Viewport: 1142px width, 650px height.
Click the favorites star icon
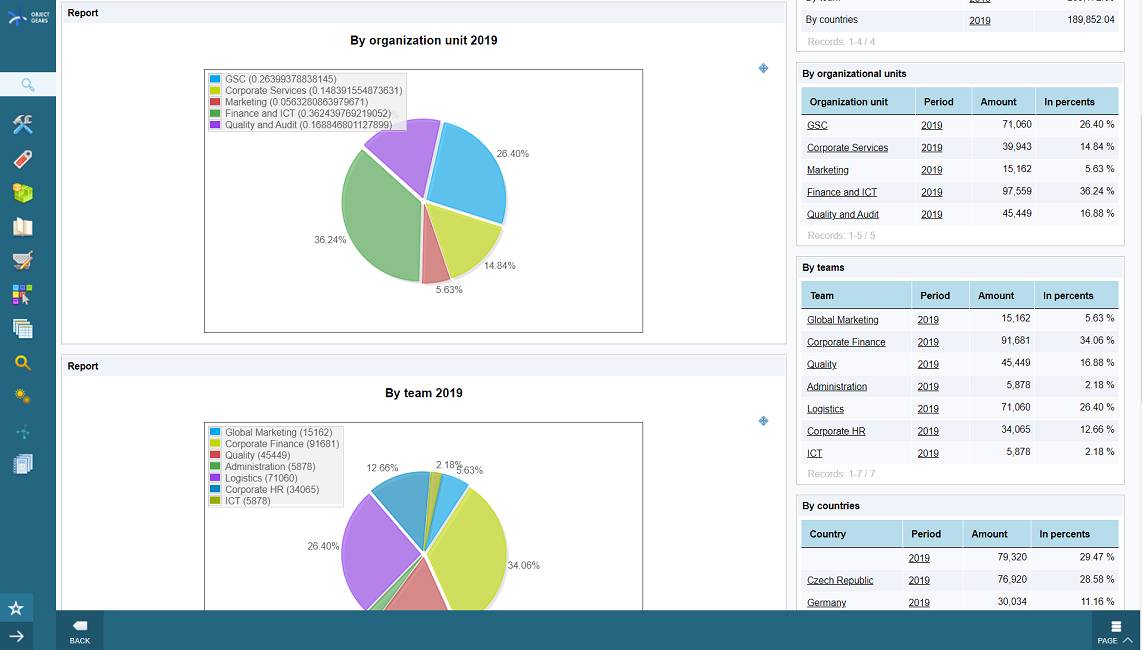(x=16, y=608)
